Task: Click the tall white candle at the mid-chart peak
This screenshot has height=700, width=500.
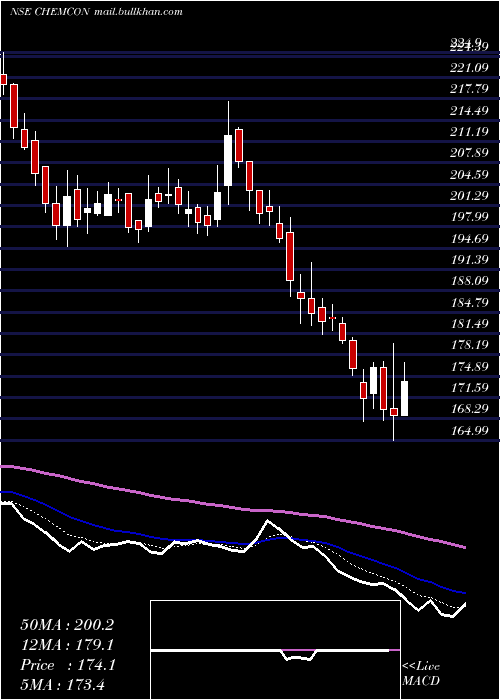Action: 228,160
